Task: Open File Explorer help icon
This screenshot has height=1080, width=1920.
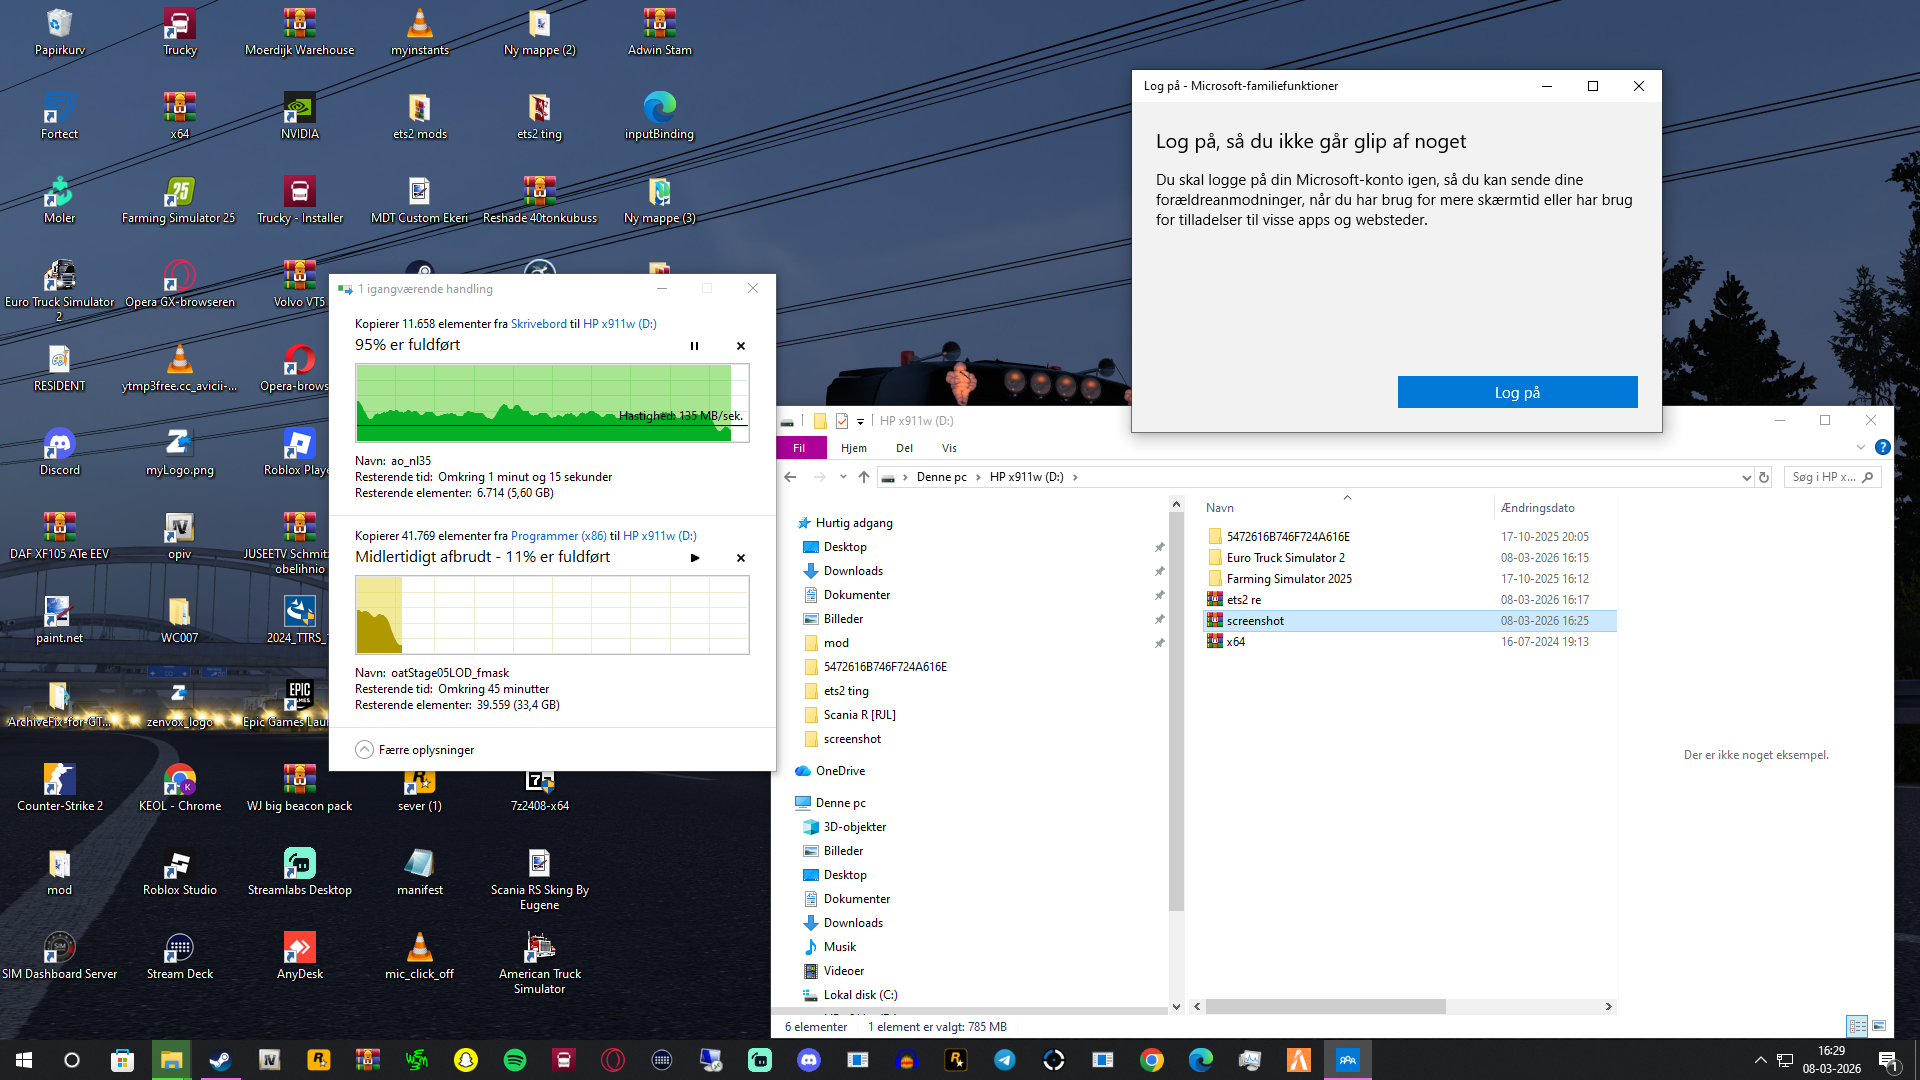Action: pos(1882,448)
